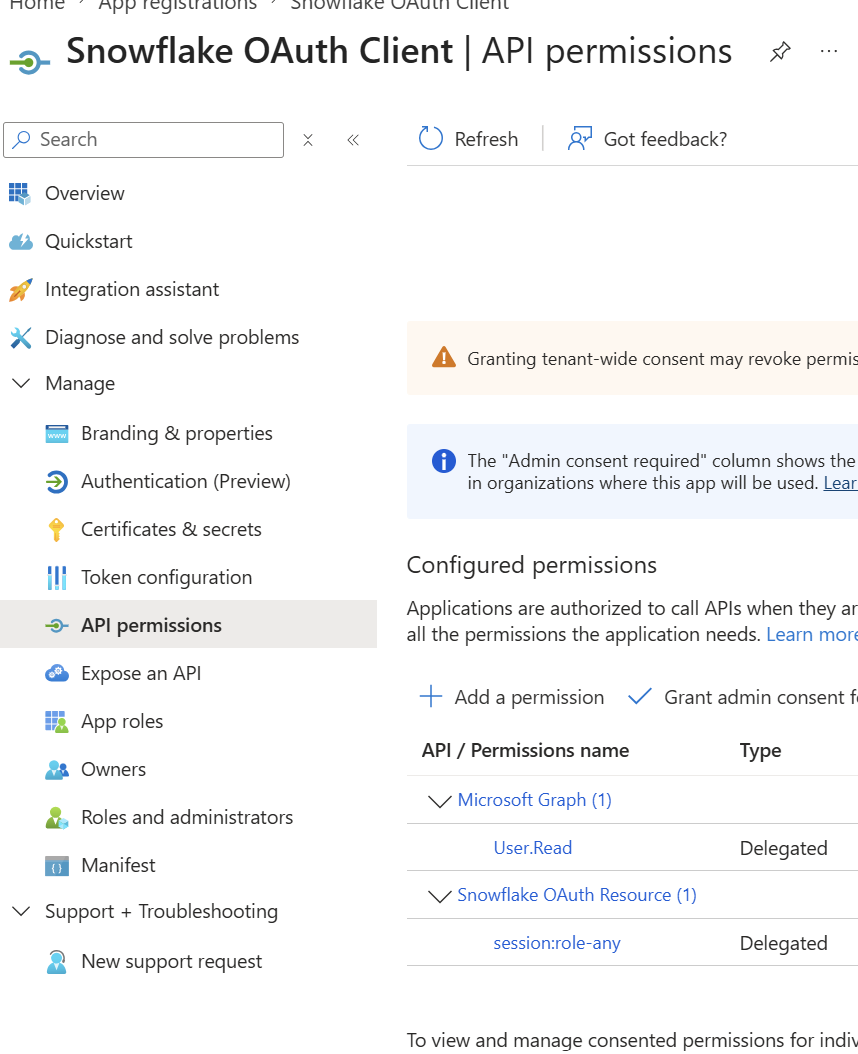The width and height of the screenshot is (858, 1054).
Task: Click the Overview grid icon
Action: (x=20, y=194)
